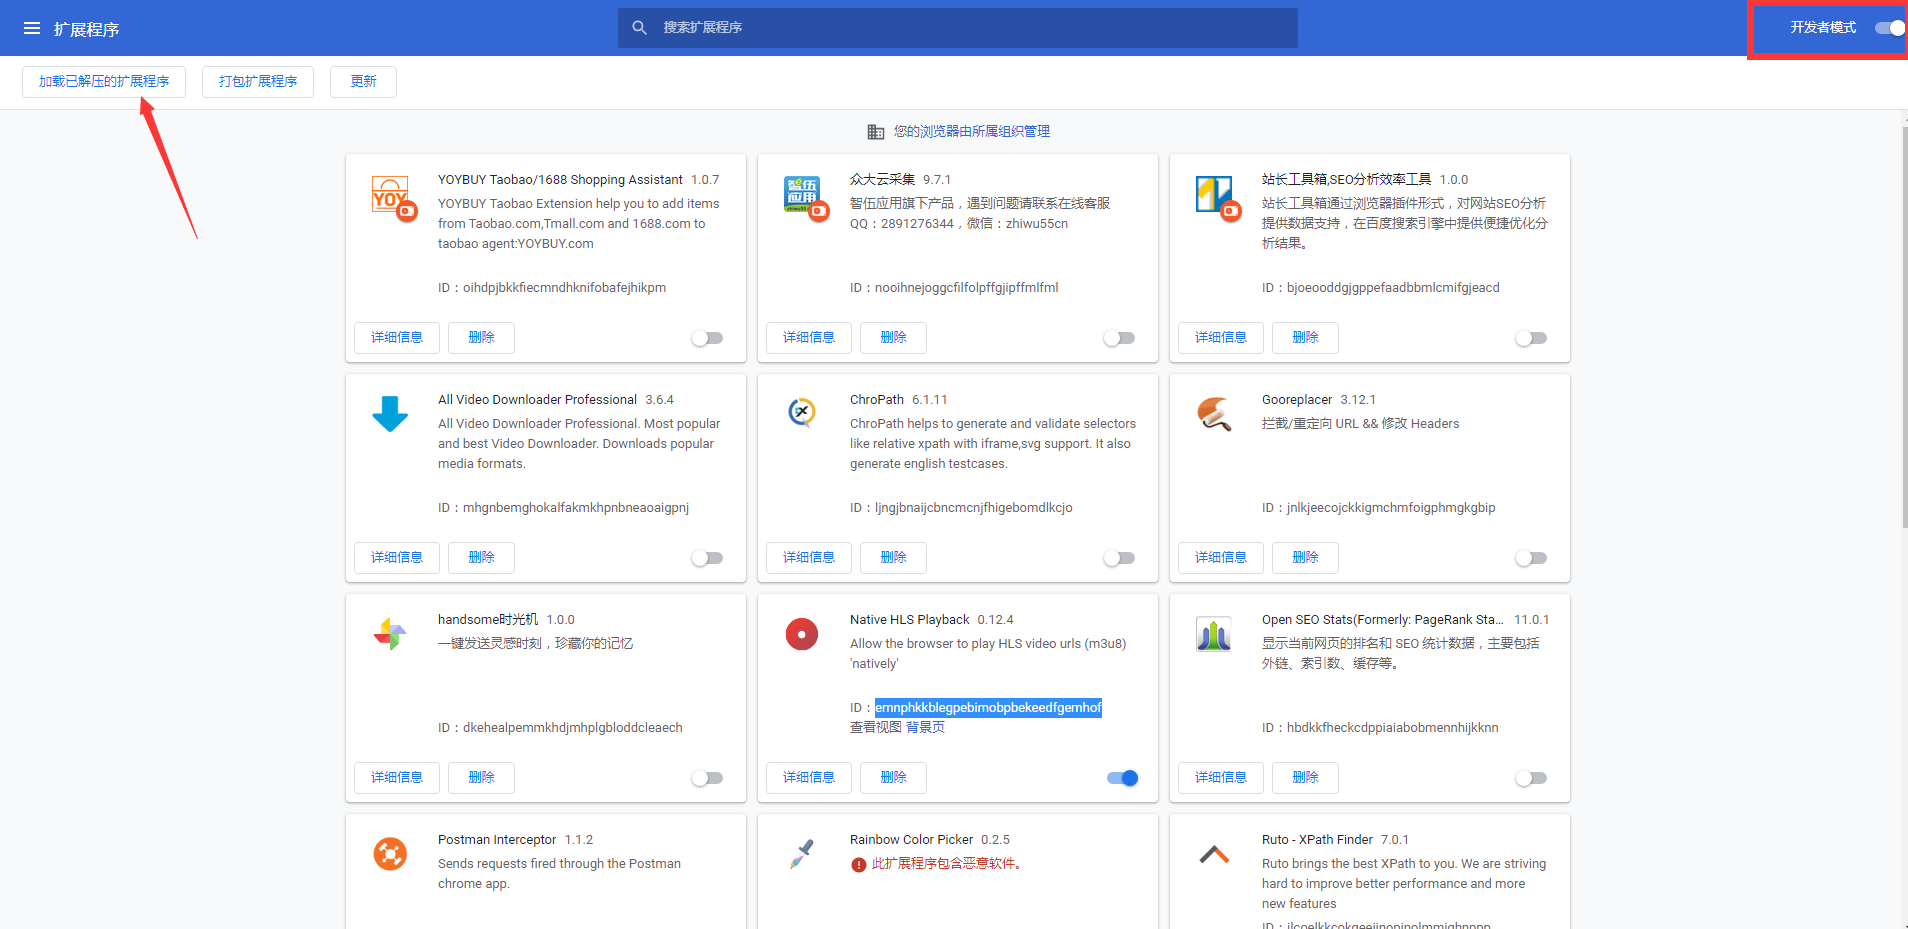Remove the handsome时光机 extension
Viewport: 1908px width, 929px height.
click(481, 778)
